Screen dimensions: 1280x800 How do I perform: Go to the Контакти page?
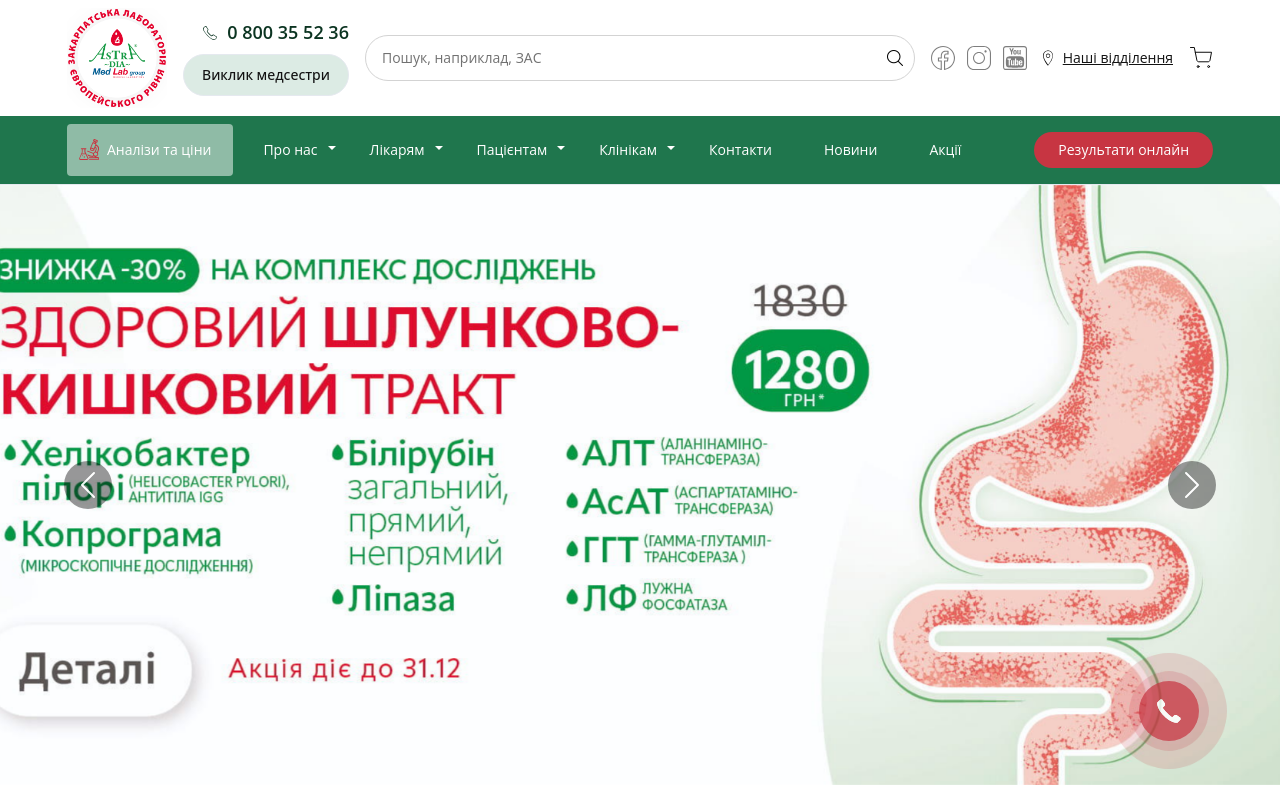[740, 150]
